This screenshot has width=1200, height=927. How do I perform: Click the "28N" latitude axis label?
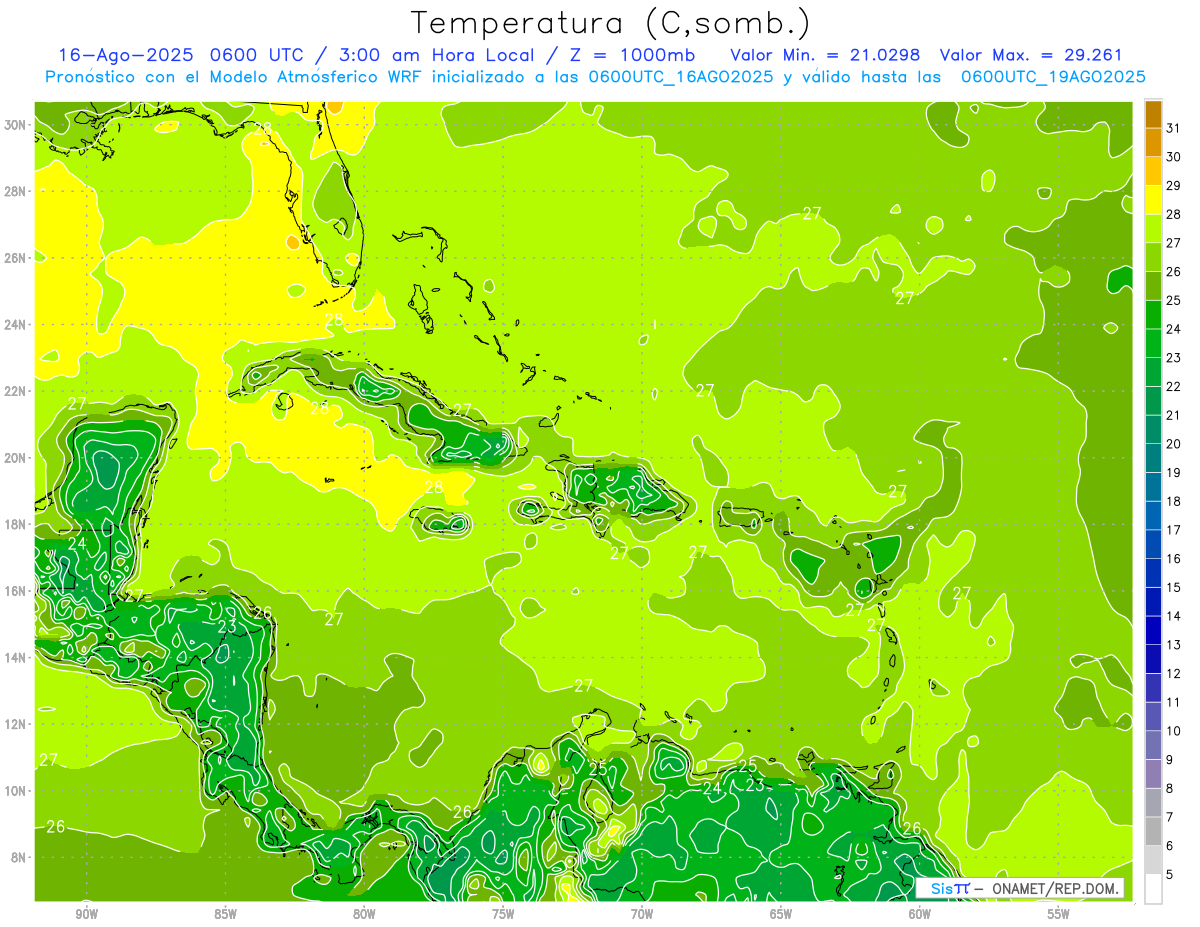(x=16, y=191)
